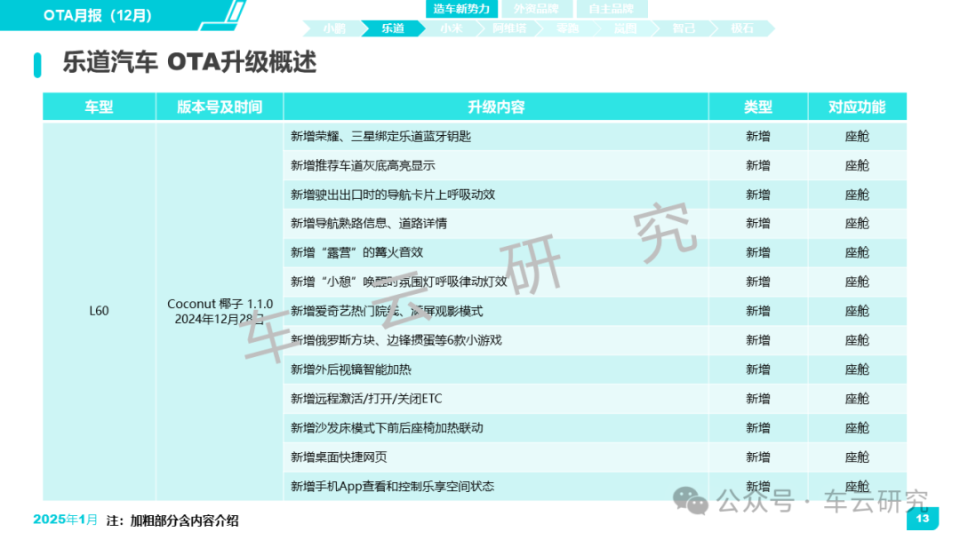The image size is (960, 540).
Task: Select the 造车新势力 tab
Action: coord(461,9)
